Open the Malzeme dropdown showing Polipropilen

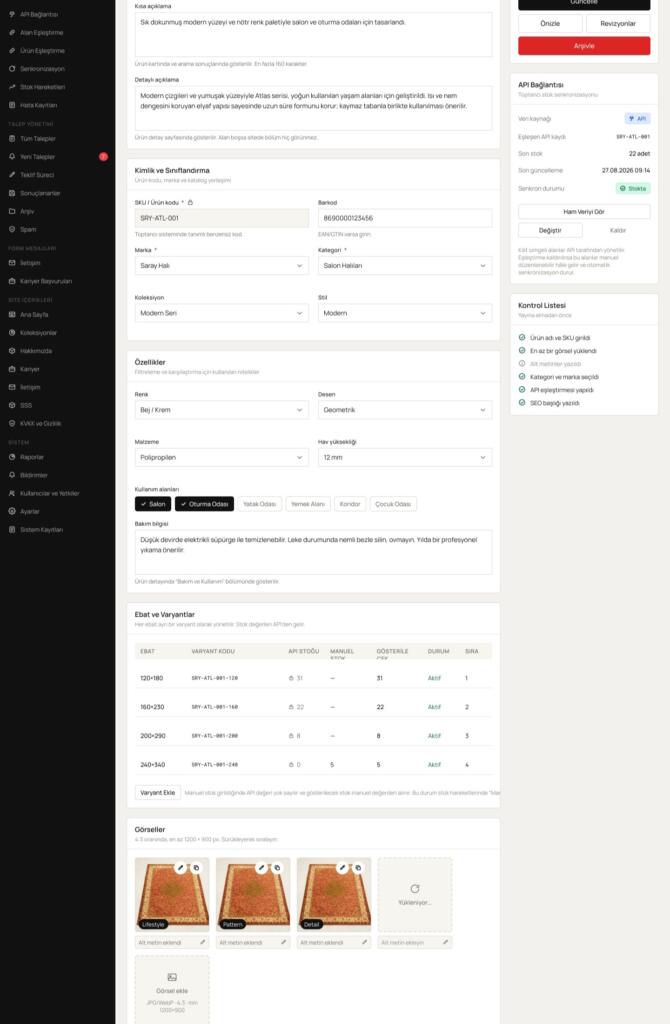(x=221, y=458)
